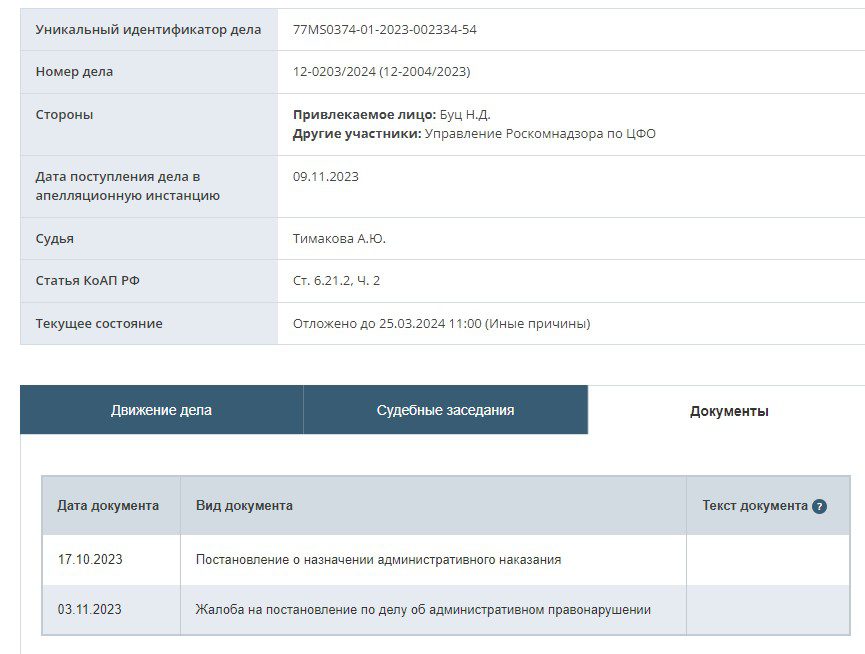This screenshot has width=865, height=654.
Task: Select the Документы tab
Action: (729, 411)
